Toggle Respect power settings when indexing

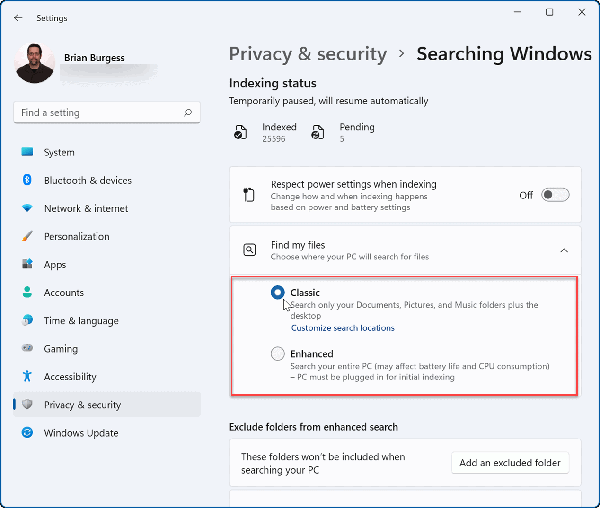click(555, 195)
